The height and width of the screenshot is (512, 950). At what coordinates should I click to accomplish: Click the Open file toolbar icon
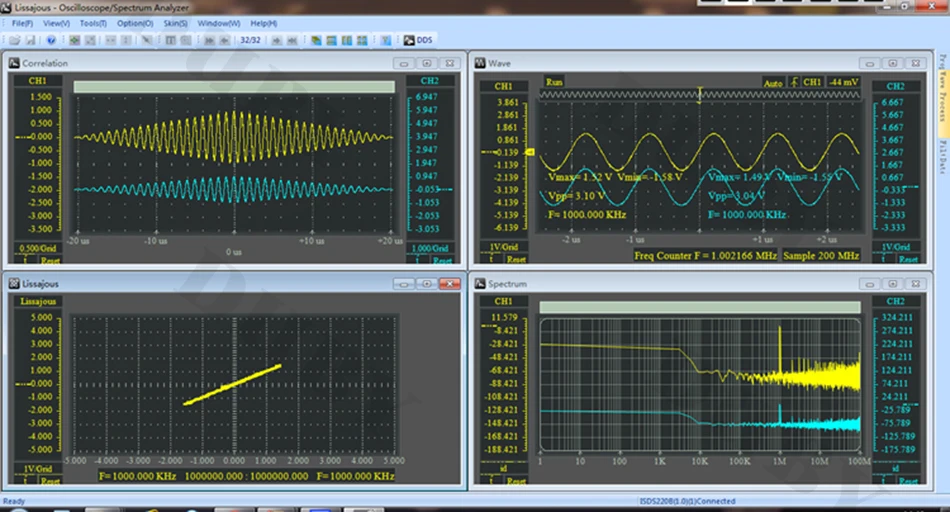(x=15, y=40)
